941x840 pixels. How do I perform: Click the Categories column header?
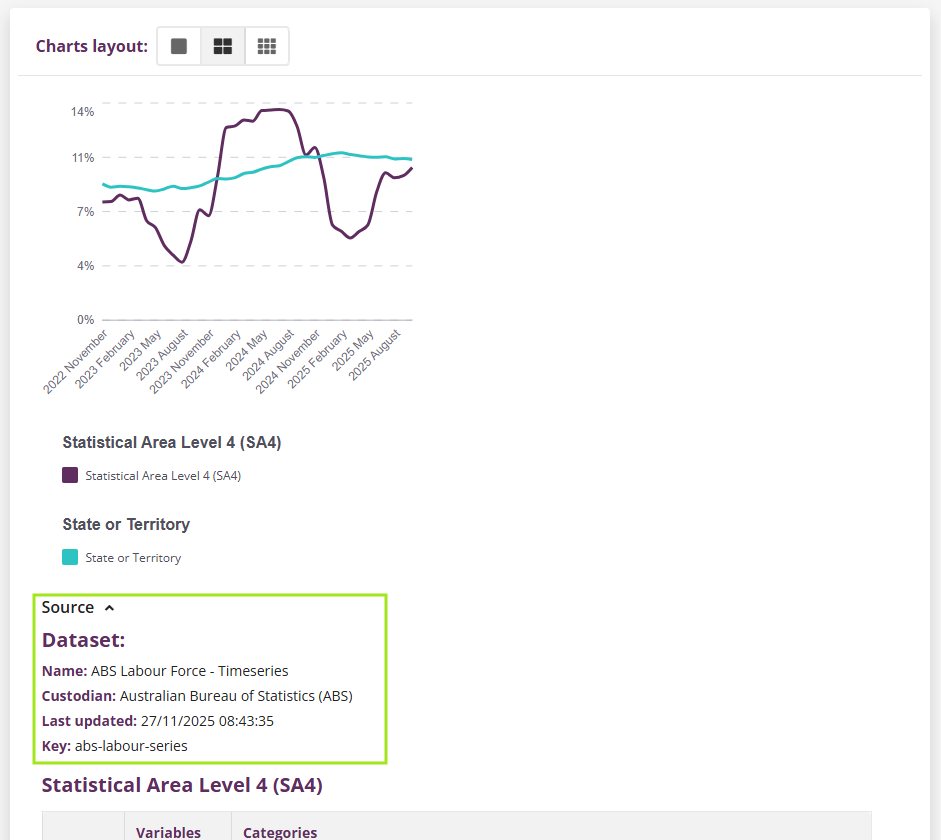click(x=280, y=832)
